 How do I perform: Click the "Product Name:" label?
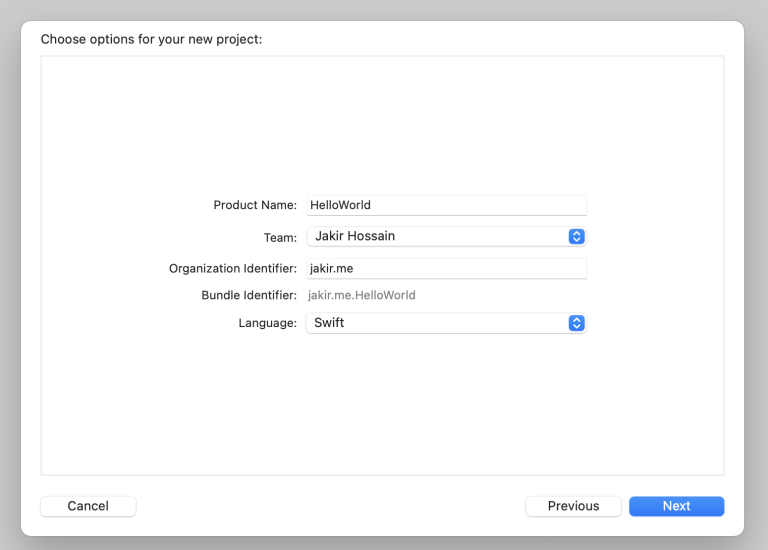click(255, 205)
